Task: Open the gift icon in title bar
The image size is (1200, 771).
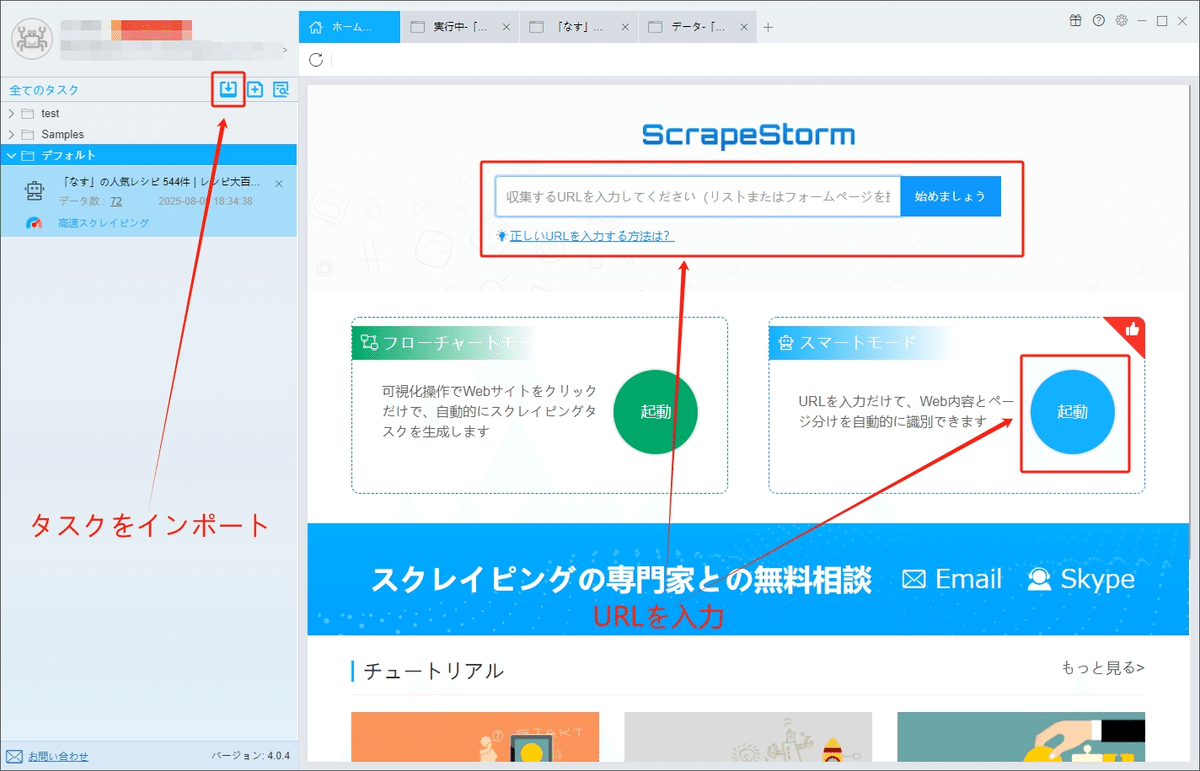Action: pos(1075,20)
